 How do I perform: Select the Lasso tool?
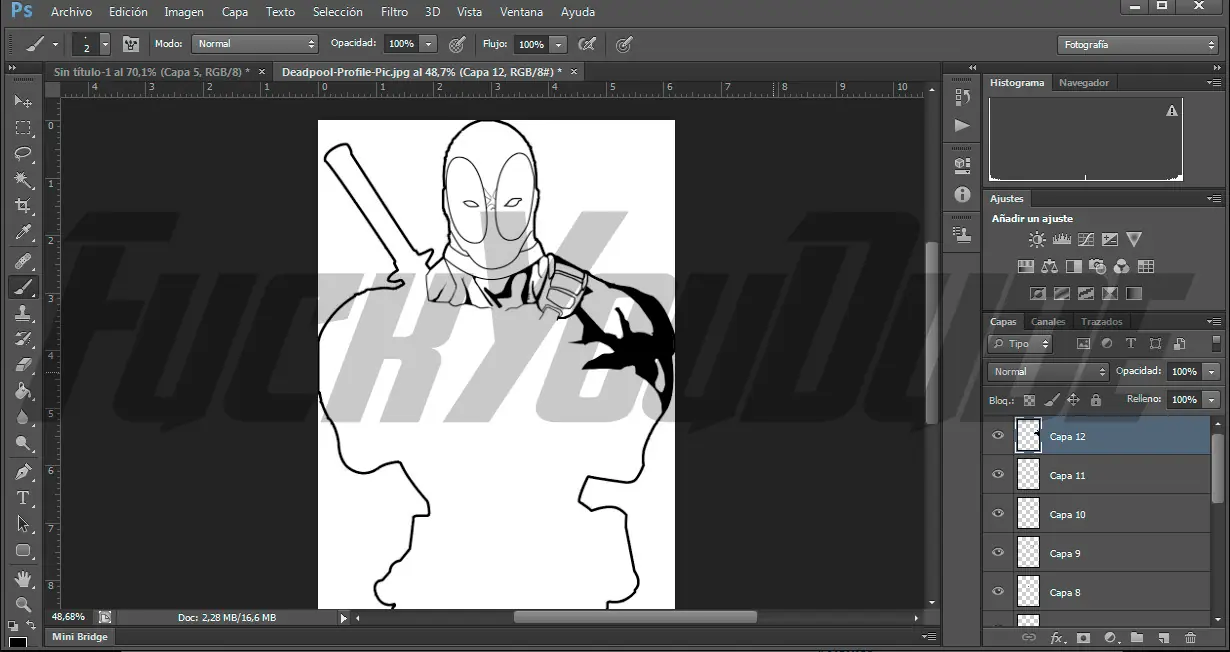point(23,154)
